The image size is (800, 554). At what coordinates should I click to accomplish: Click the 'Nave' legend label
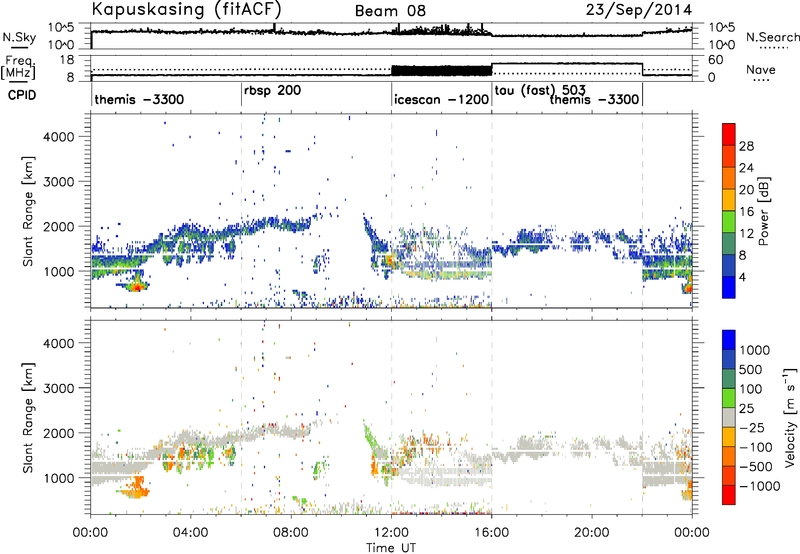(x=761, y=69)
